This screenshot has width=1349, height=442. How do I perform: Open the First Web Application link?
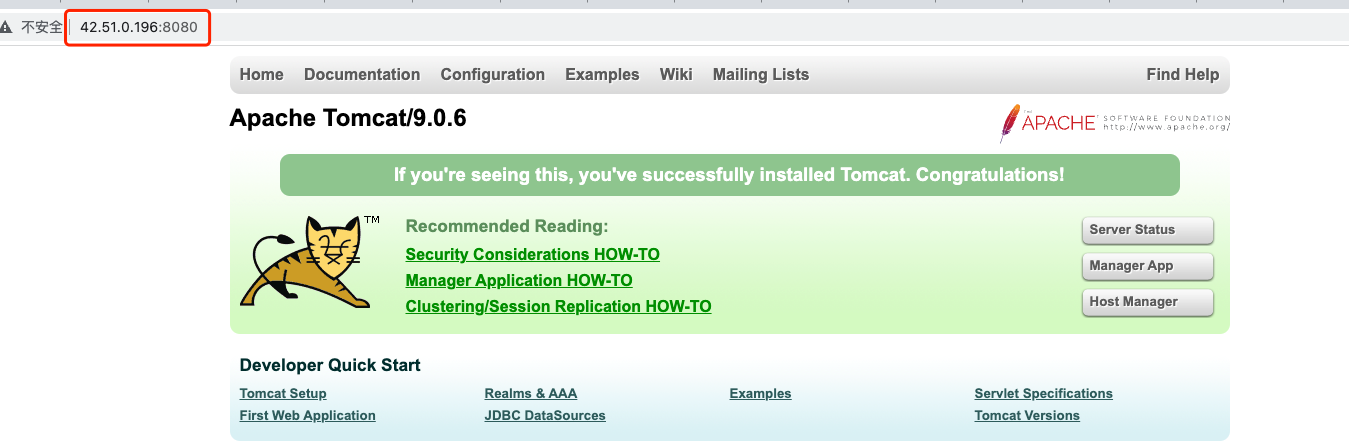coord(308,415)
